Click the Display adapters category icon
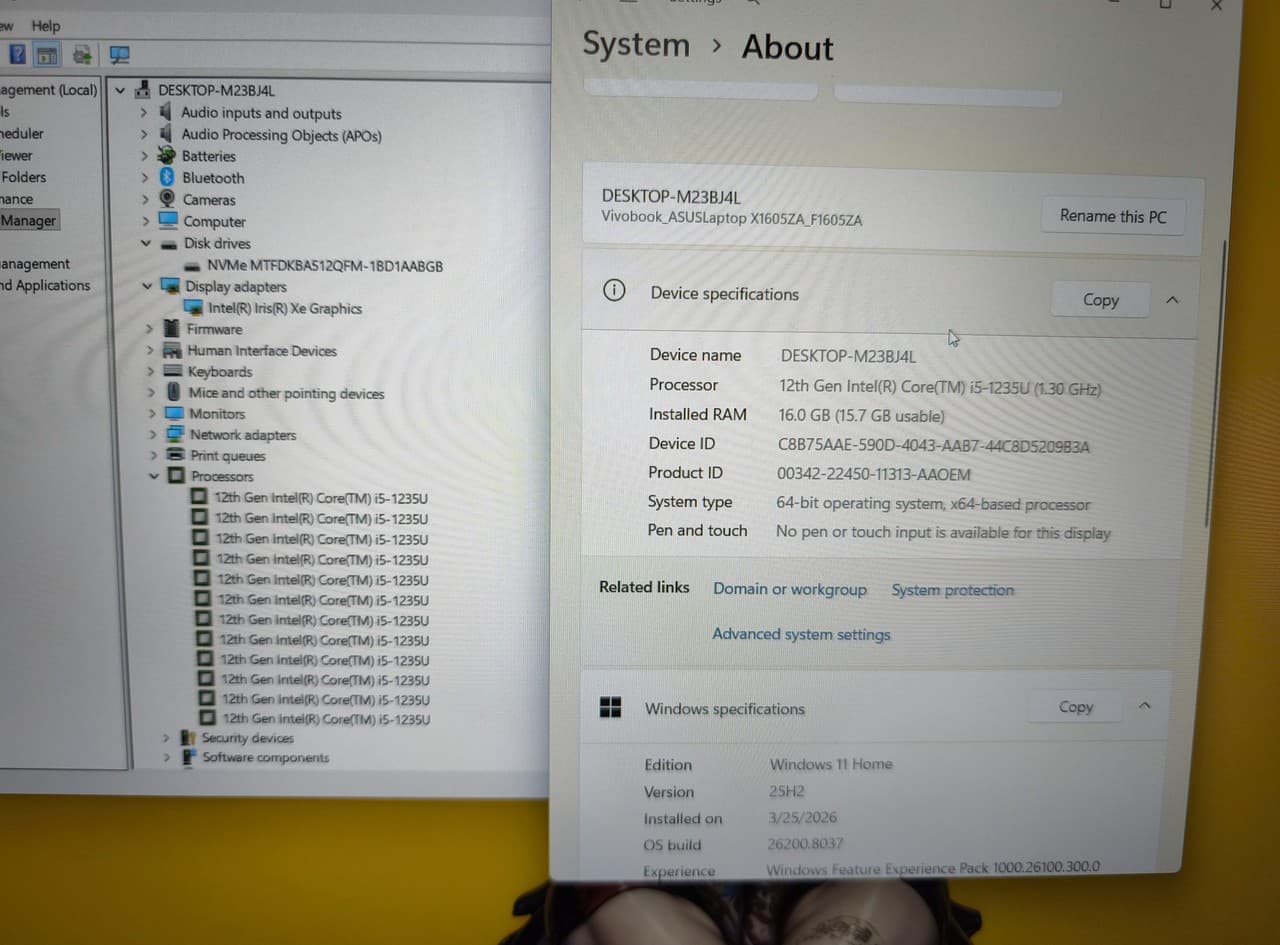 pos(170,286)
